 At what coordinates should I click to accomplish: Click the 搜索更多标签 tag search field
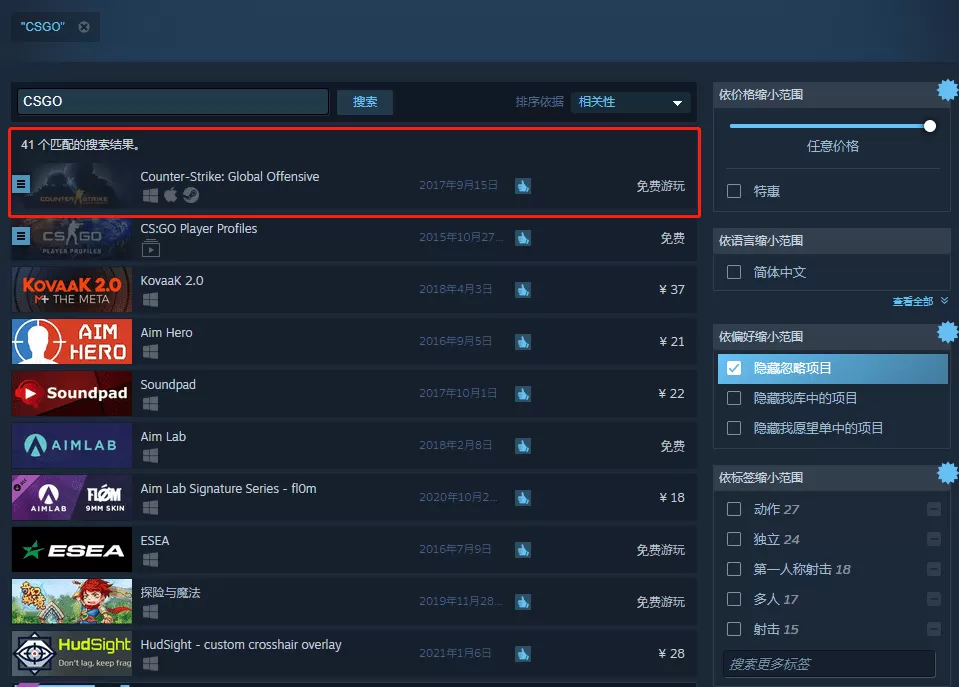click(829, 664)
